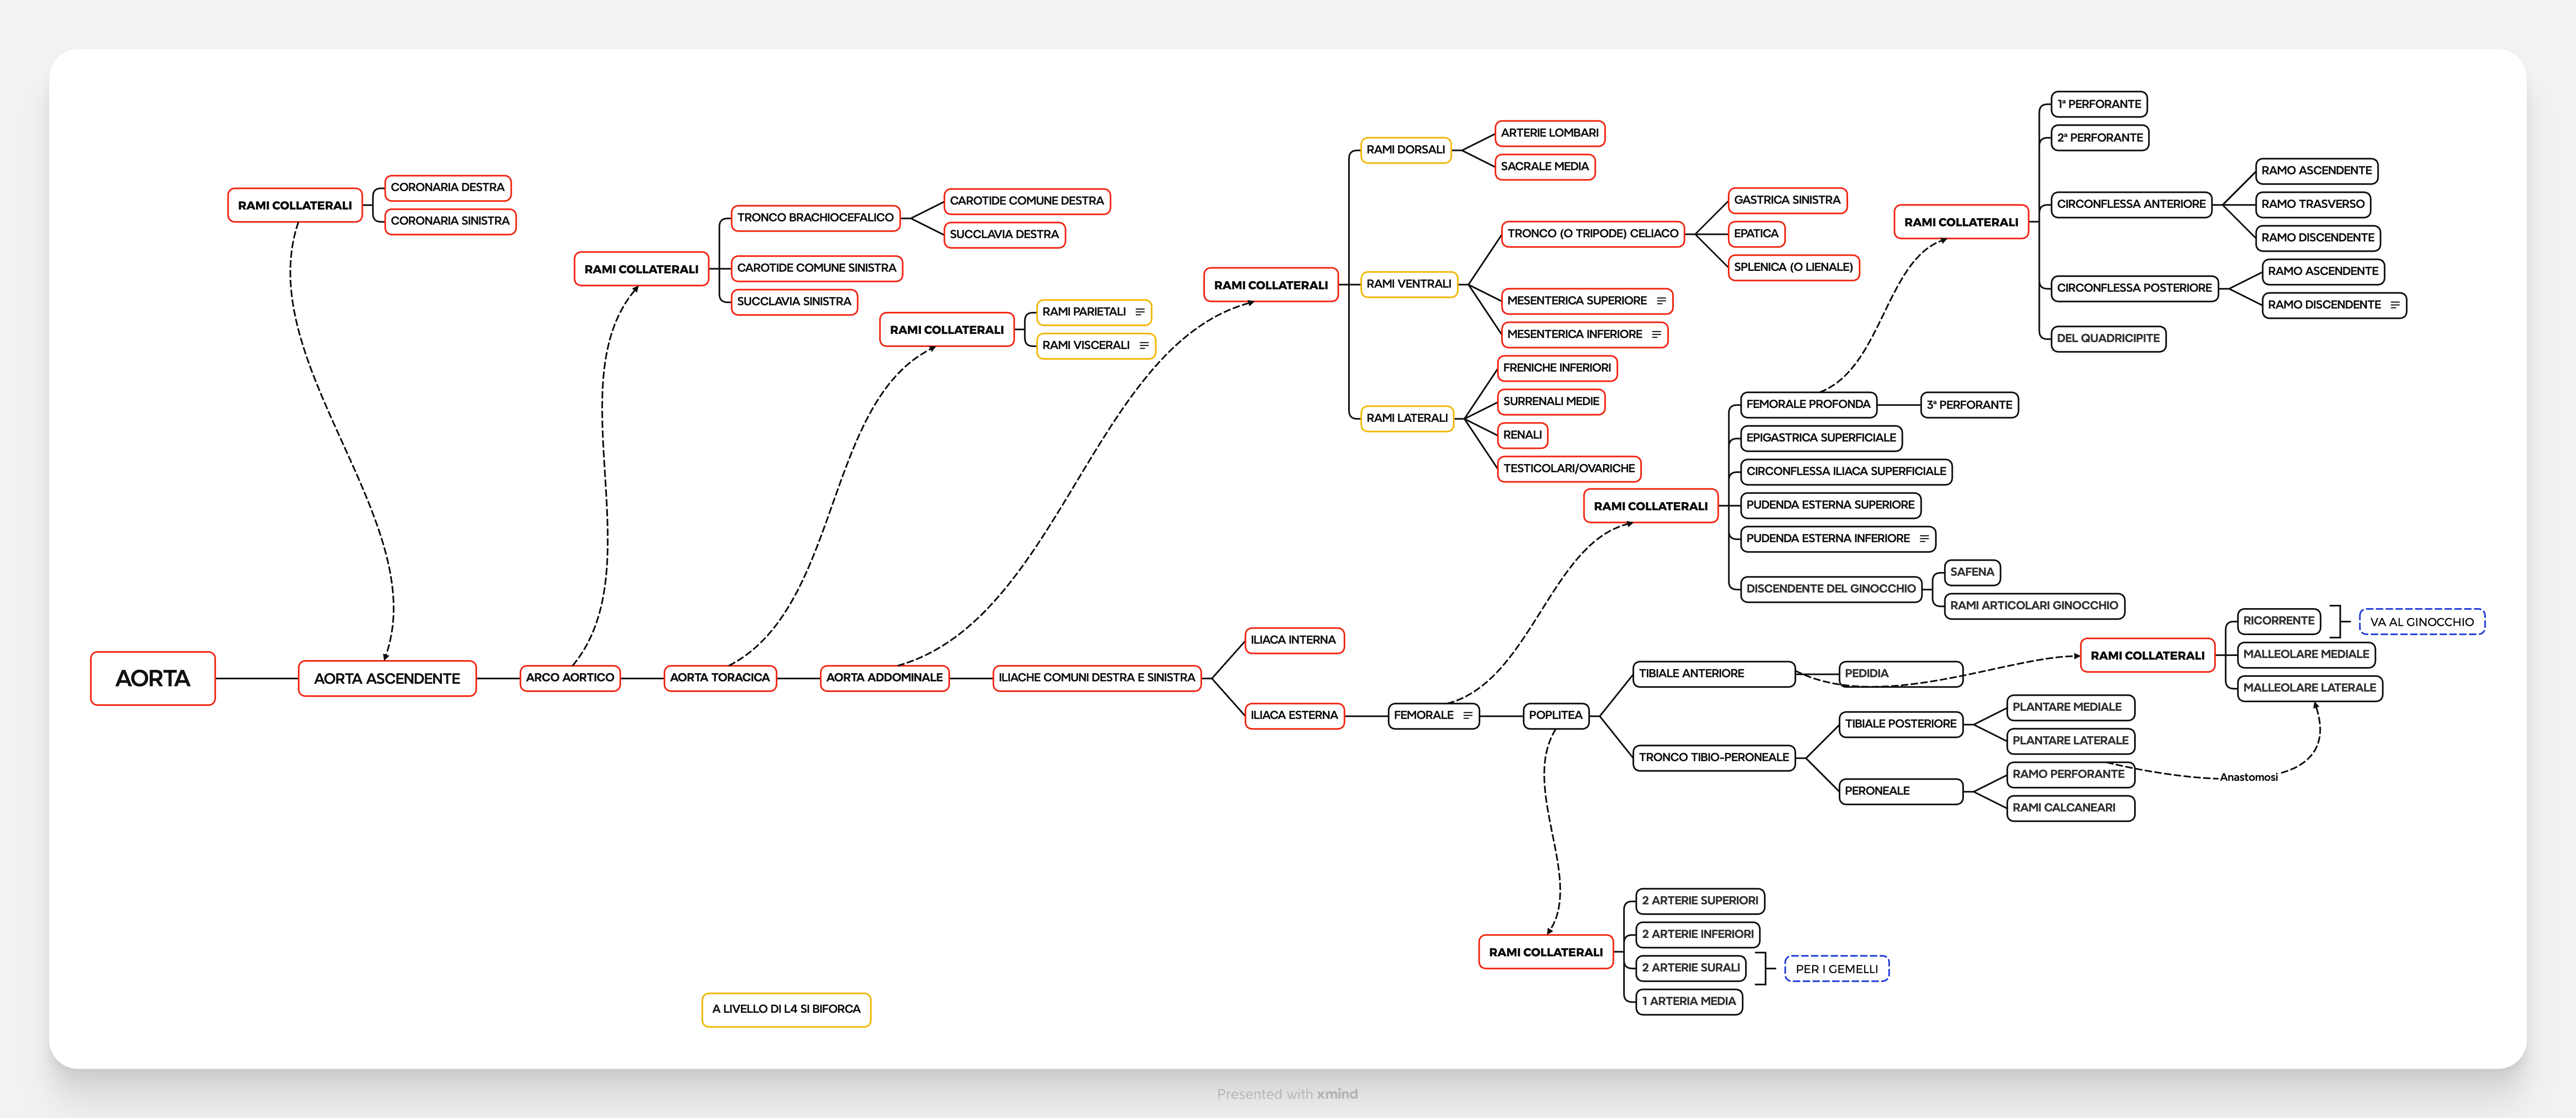Viewport: 2576px width, 1118px height.
Task: Select the ILIACA INTERNA node
Action: 1294,640
